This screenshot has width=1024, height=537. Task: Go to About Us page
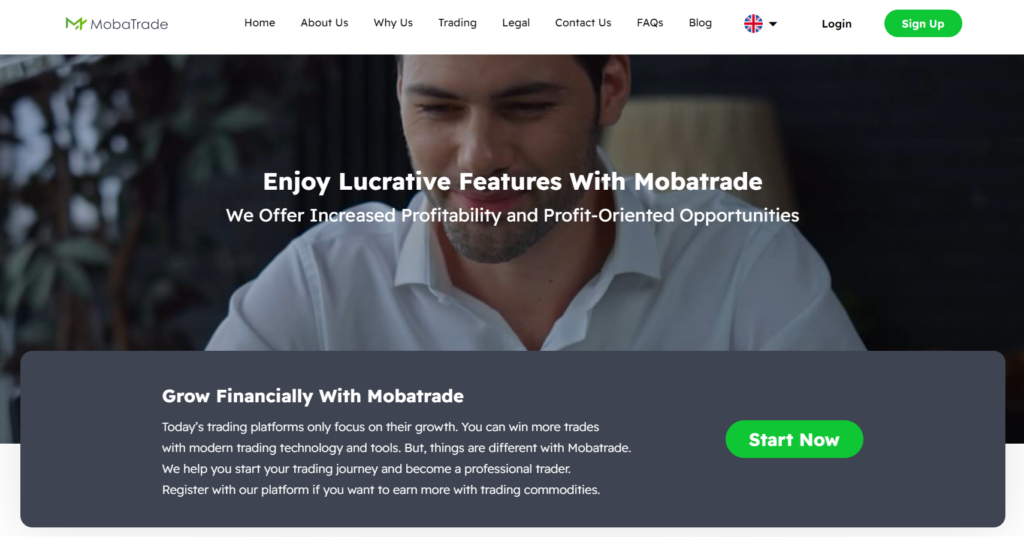pos(324,23)
